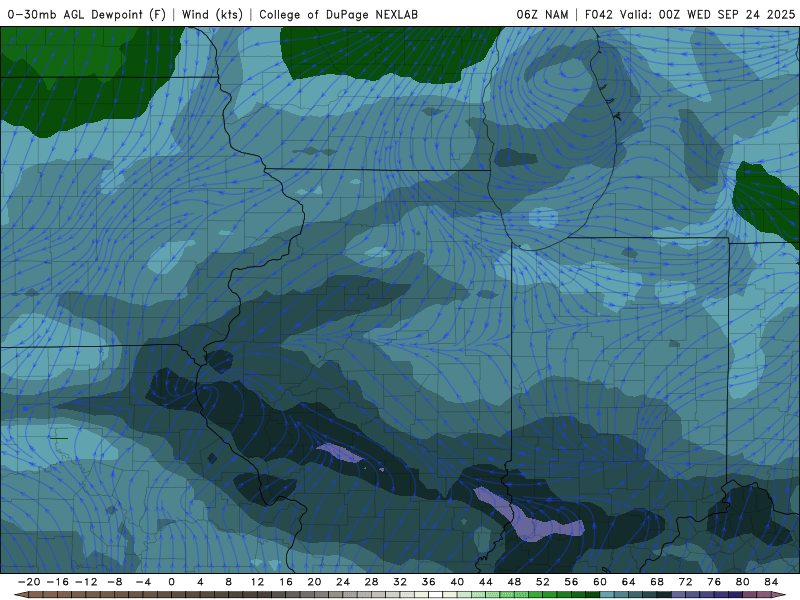Image resolution: width=800 pixels, height=600 pixels.
Task: Click the 24 value on the color scale
Action: (x=343, y=582)
